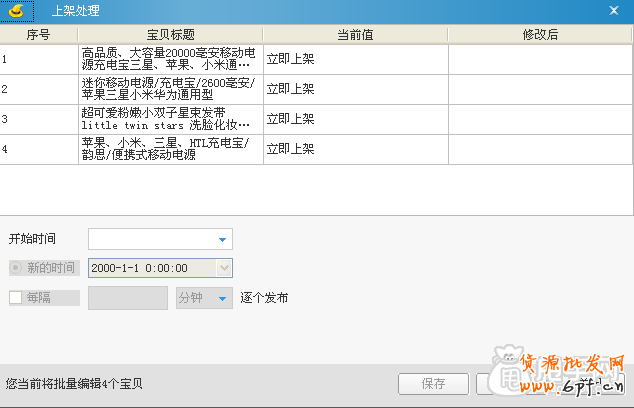Click 立即上架 value in row 4
This screenshot has width=634, height=408.
pyautogui.click(x=290, y=149)
